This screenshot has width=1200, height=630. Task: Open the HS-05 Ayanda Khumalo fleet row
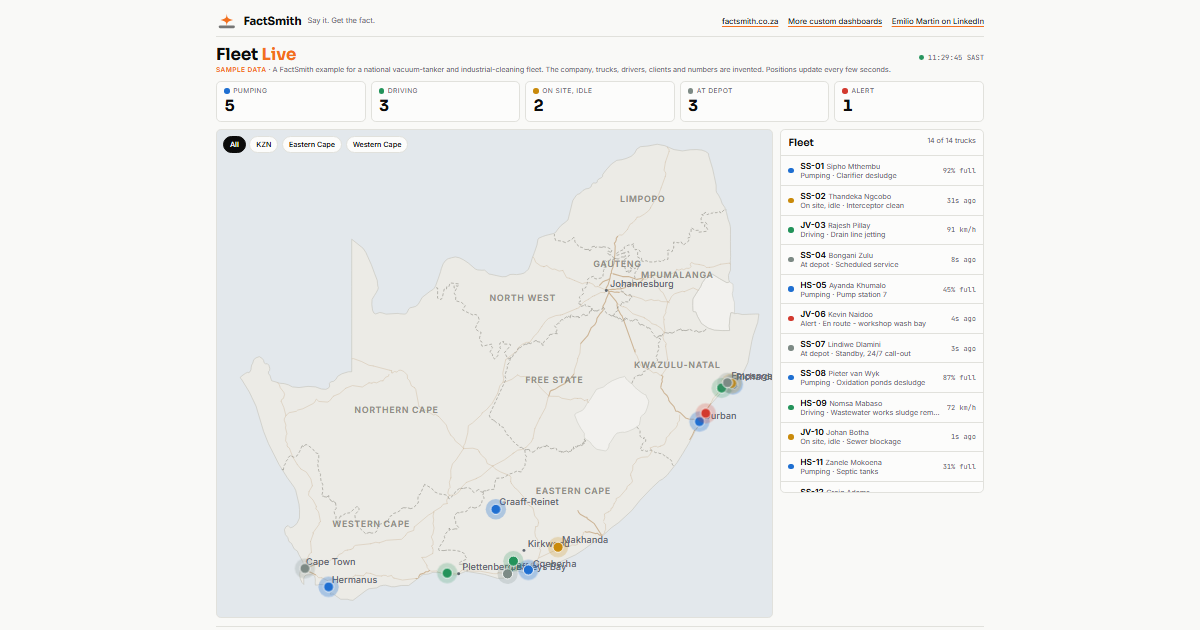coord(882,289)
